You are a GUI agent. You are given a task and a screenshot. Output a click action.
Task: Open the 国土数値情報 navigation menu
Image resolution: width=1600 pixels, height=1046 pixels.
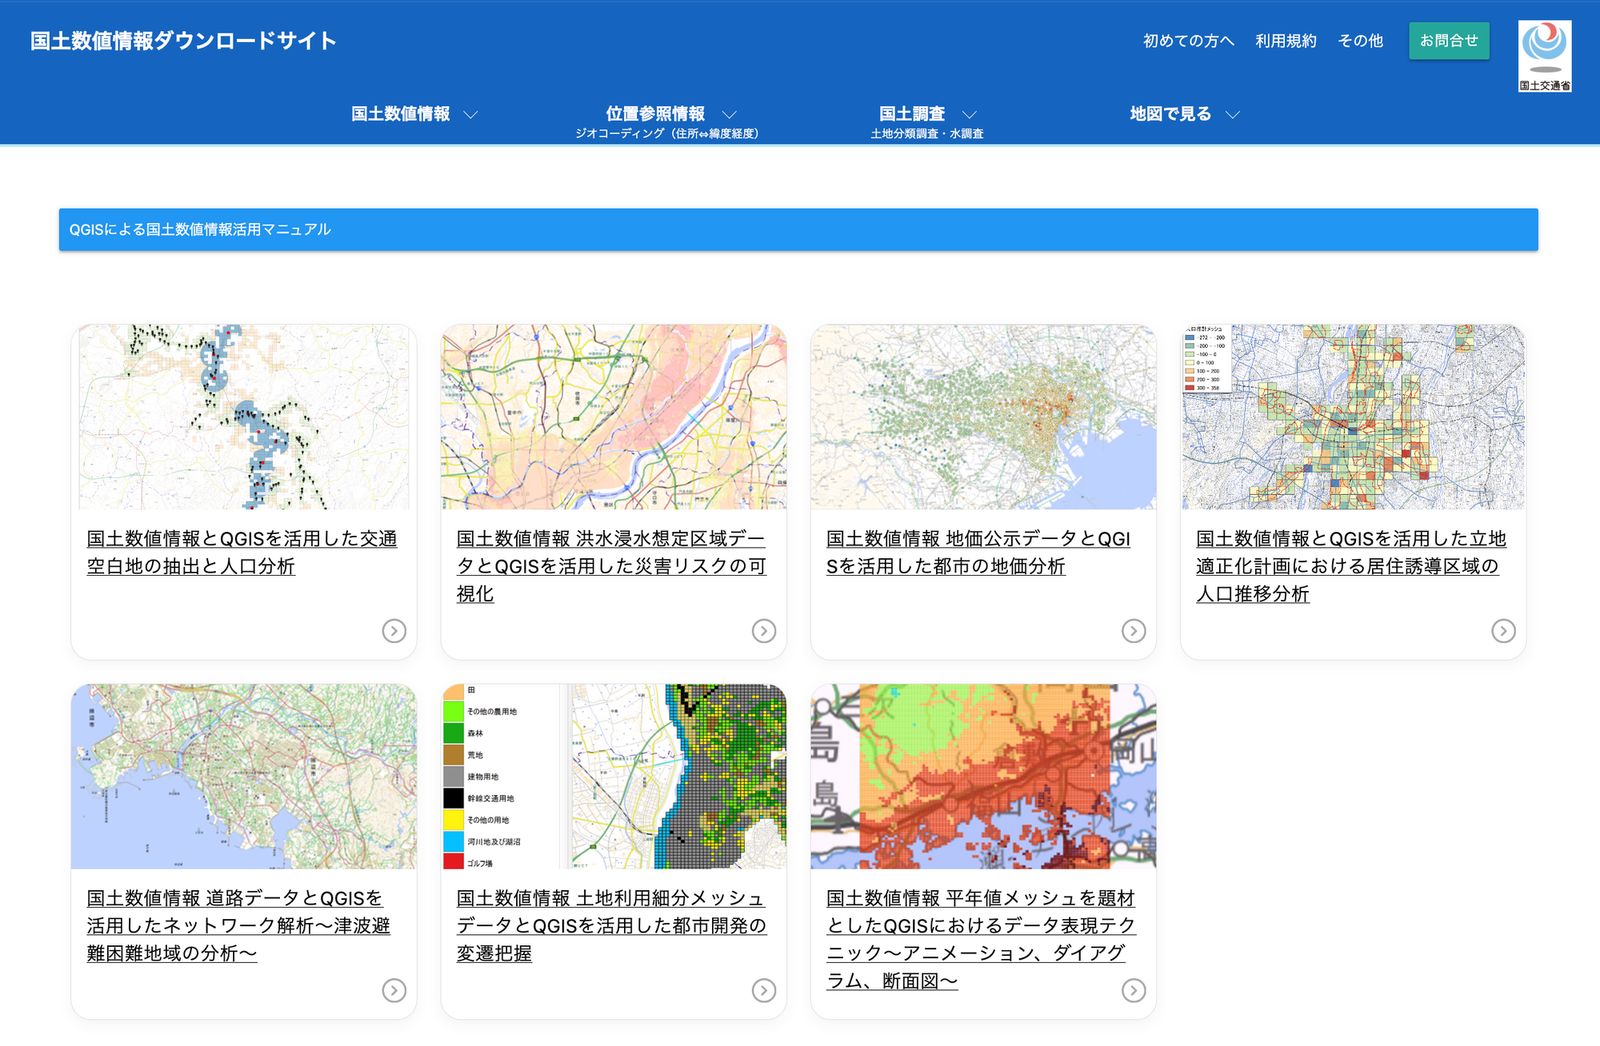(x=401, y=114)
